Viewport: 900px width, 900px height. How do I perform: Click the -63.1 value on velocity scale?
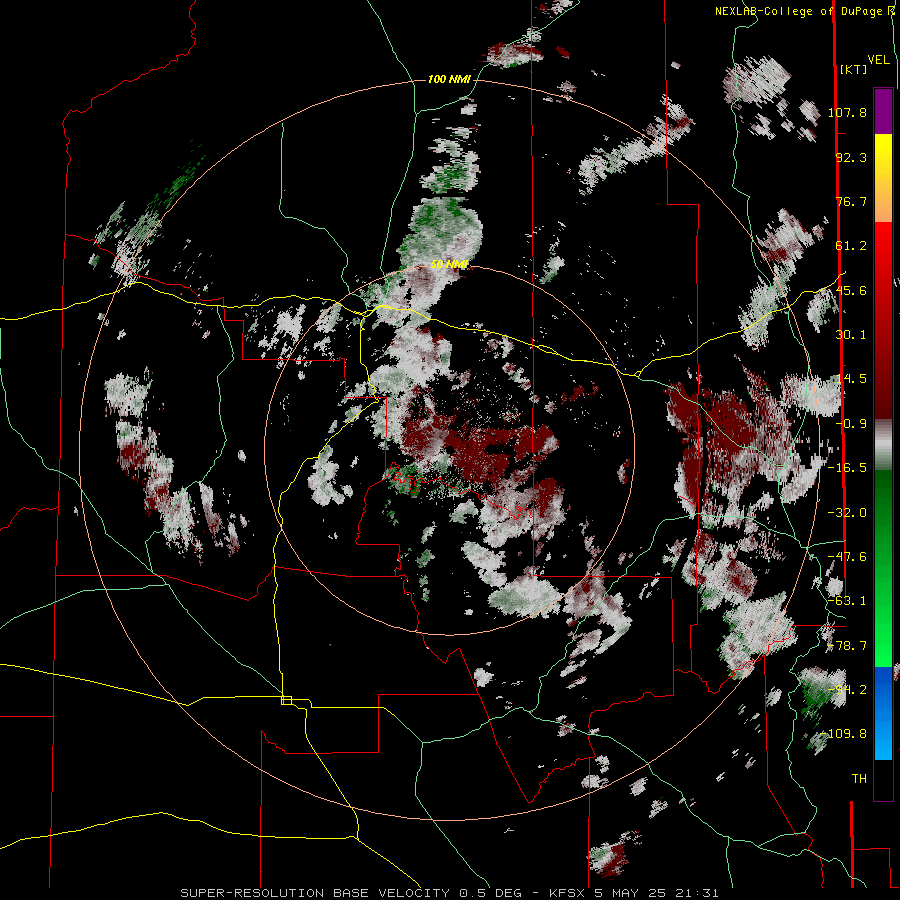847,601
